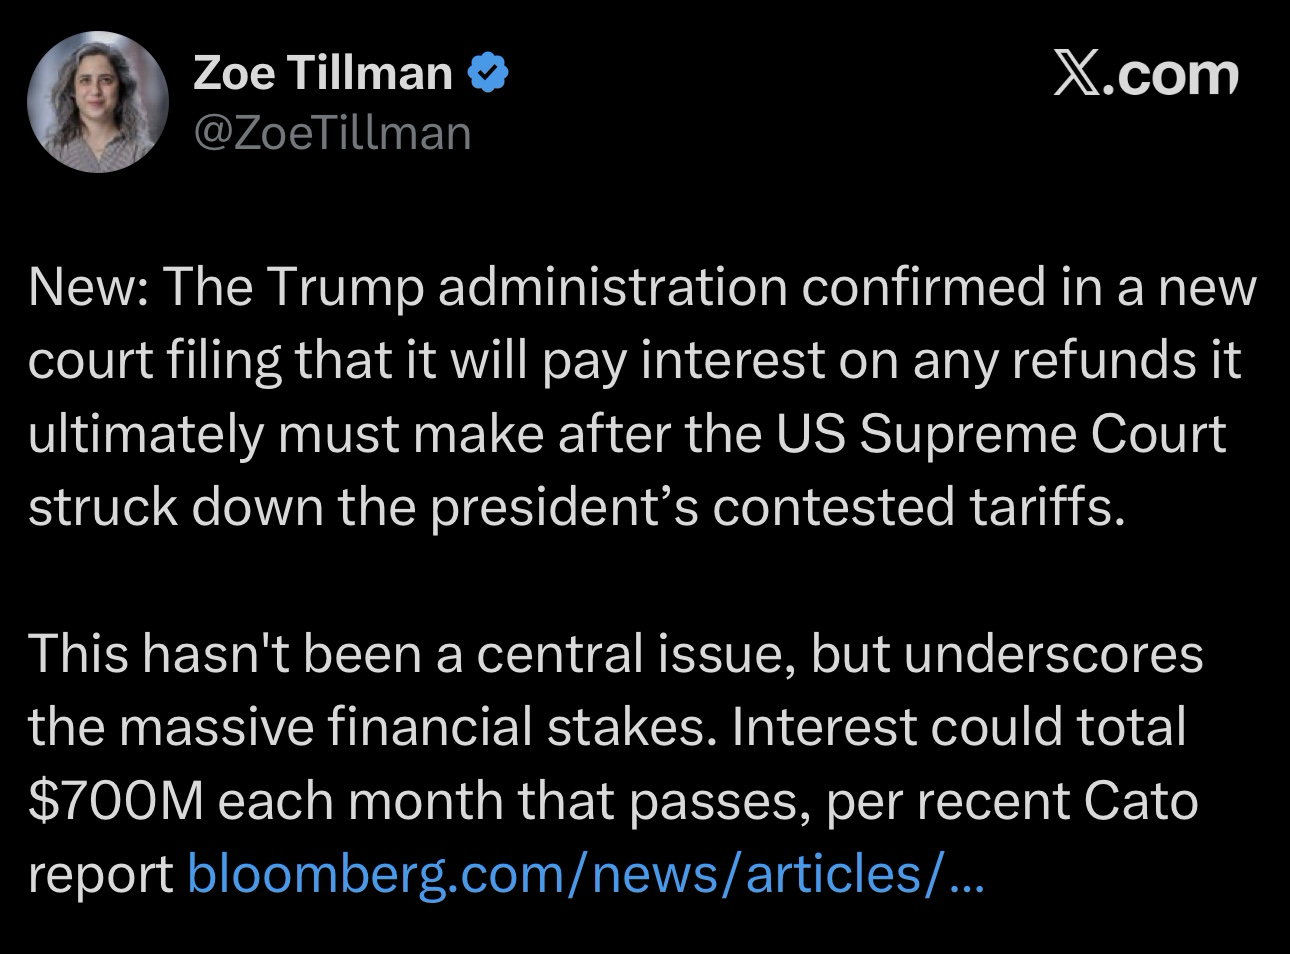This screenshot has width=1290, height=954.
Task: Click the word "report" before the link
Action: [x=101, y=875]
